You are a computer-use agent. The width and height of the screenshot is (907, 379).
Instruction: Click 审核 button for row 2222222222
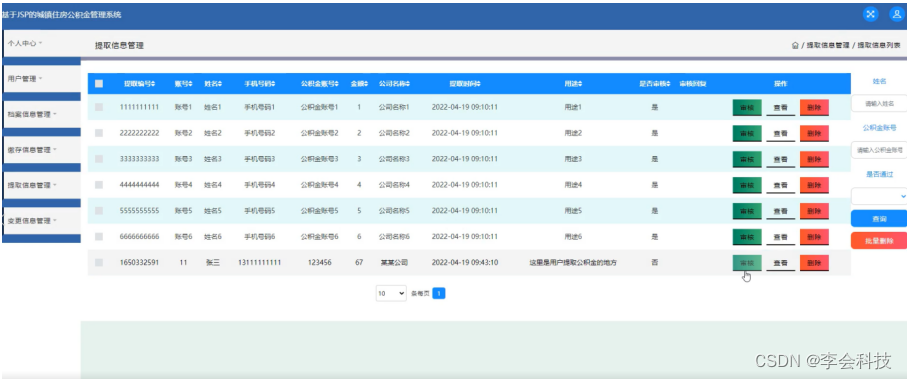coord(747,133)
